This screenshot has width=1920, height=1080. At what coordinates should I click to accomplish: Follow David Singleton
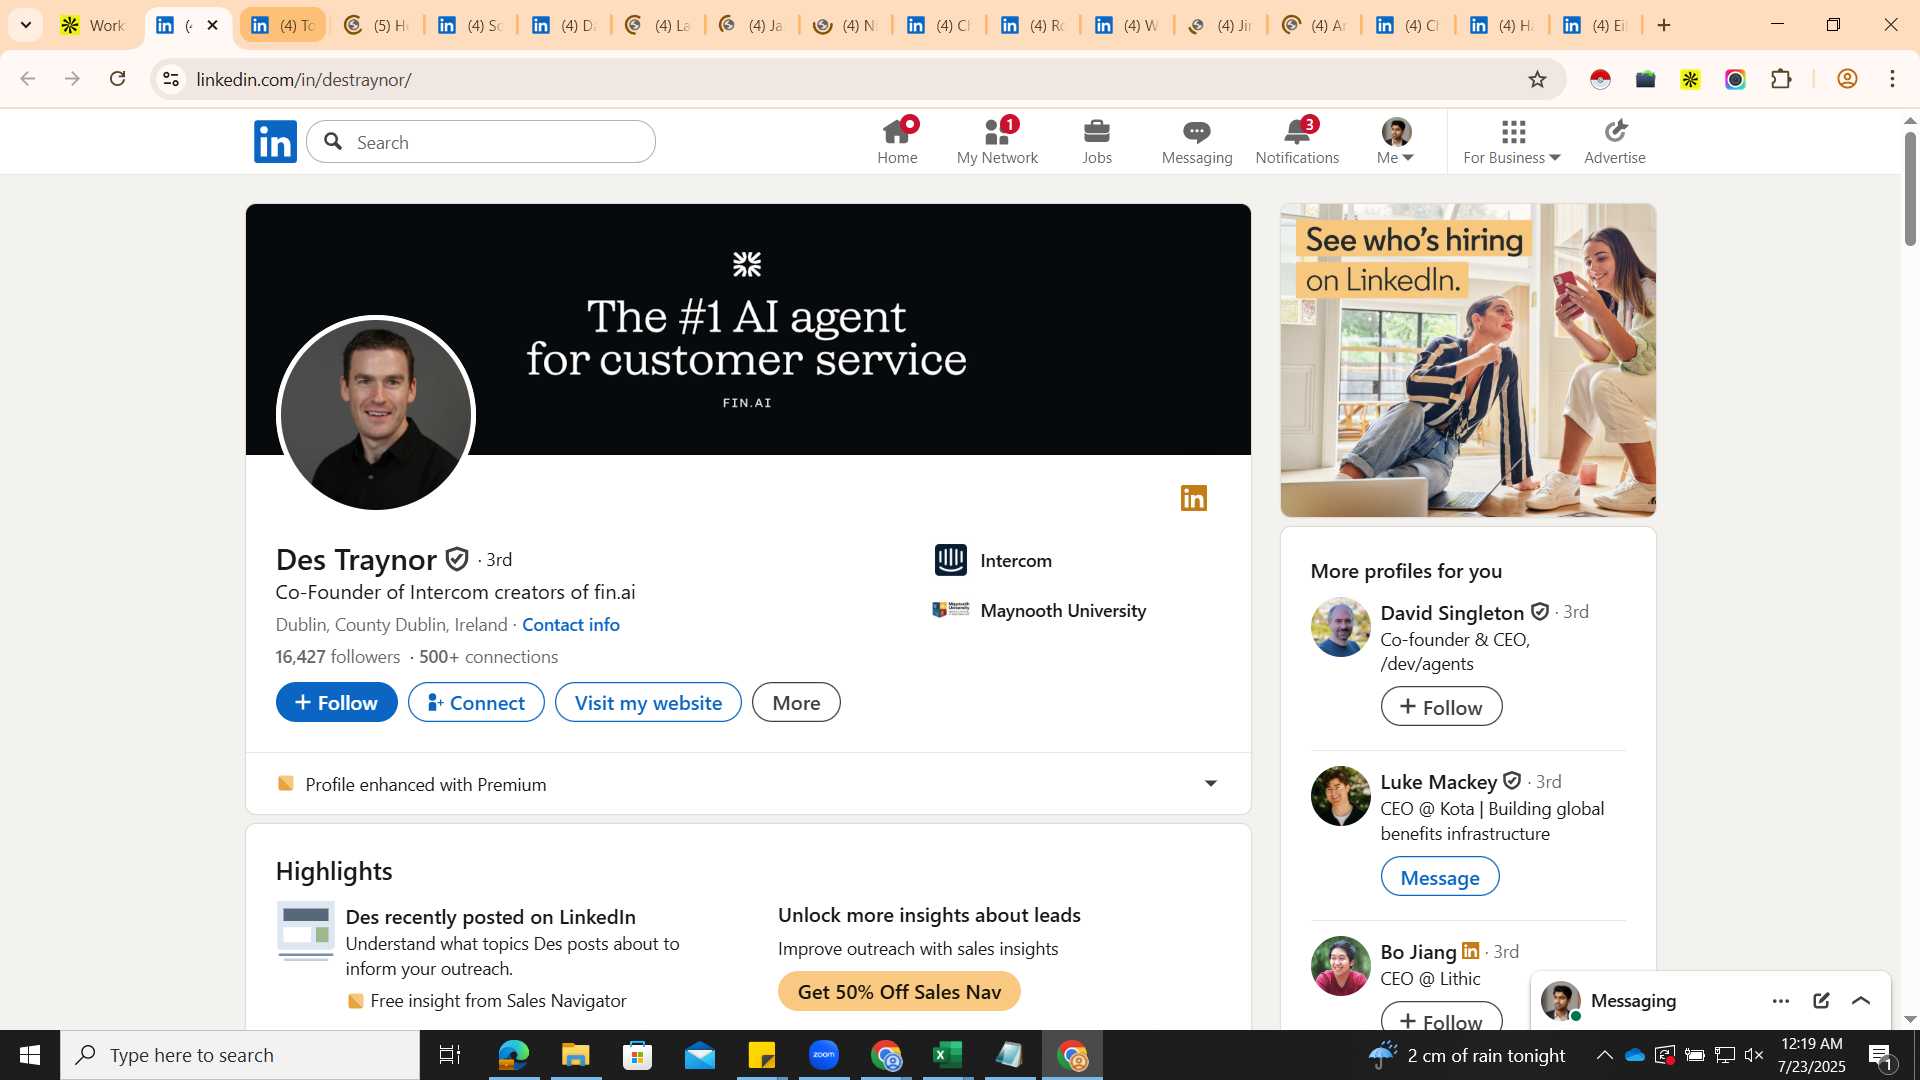pos(1441,707)
